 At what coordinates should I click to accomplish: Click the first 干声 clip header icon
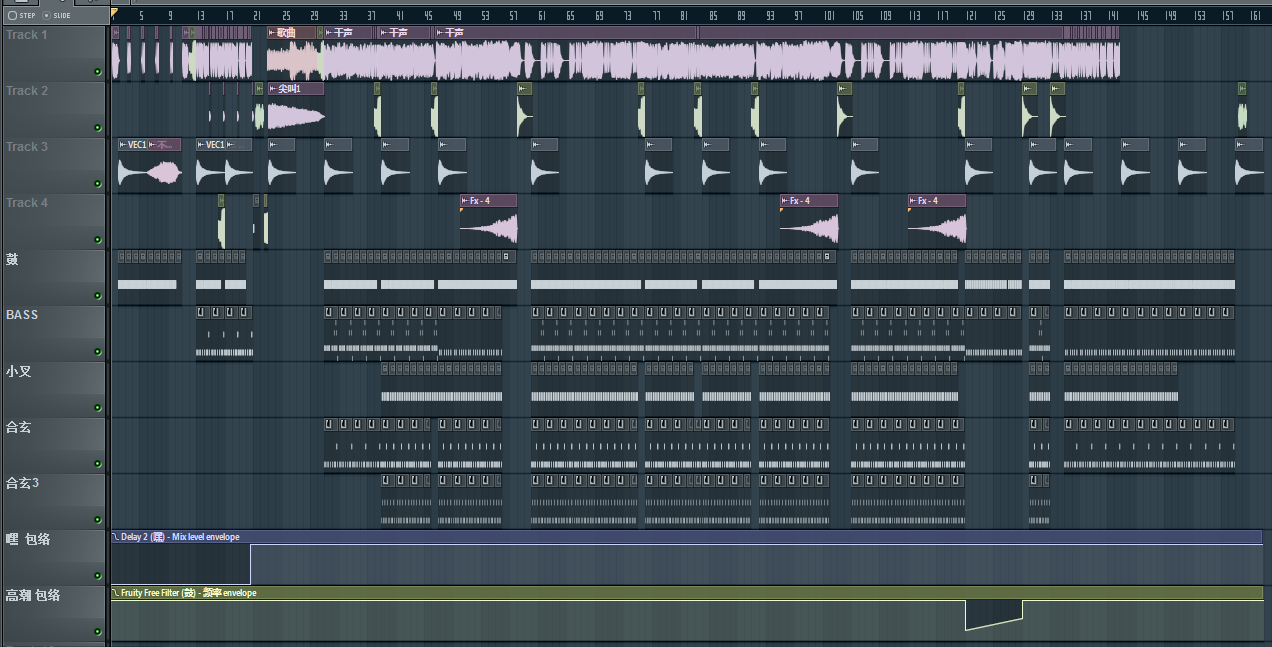click(328, 33)
